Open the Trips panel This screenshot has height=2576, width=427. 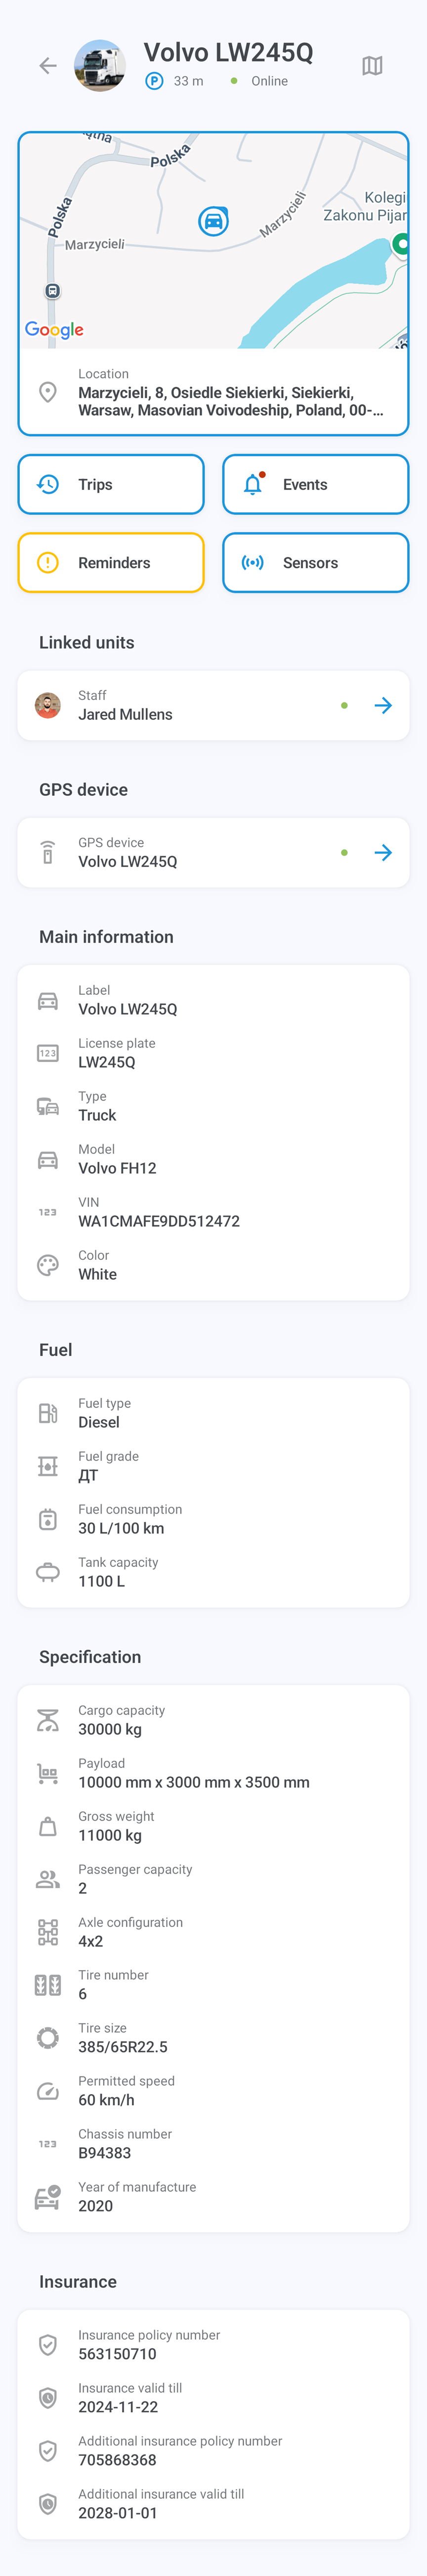110,484
